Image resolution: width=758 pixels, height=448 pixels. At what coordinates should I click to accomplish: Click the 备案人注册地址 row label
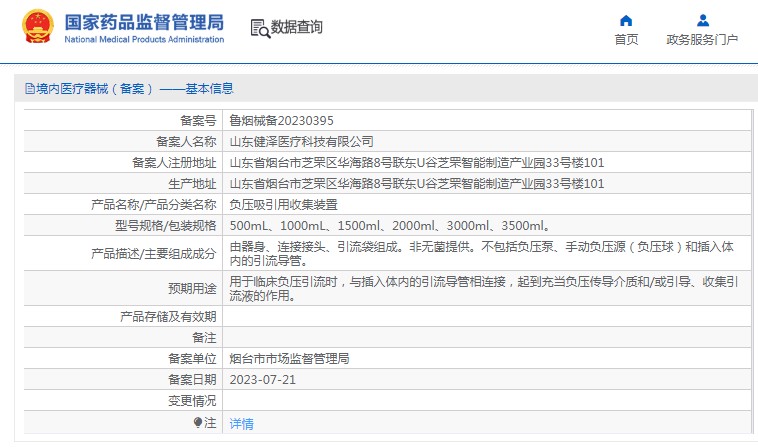tap(174, 162)
